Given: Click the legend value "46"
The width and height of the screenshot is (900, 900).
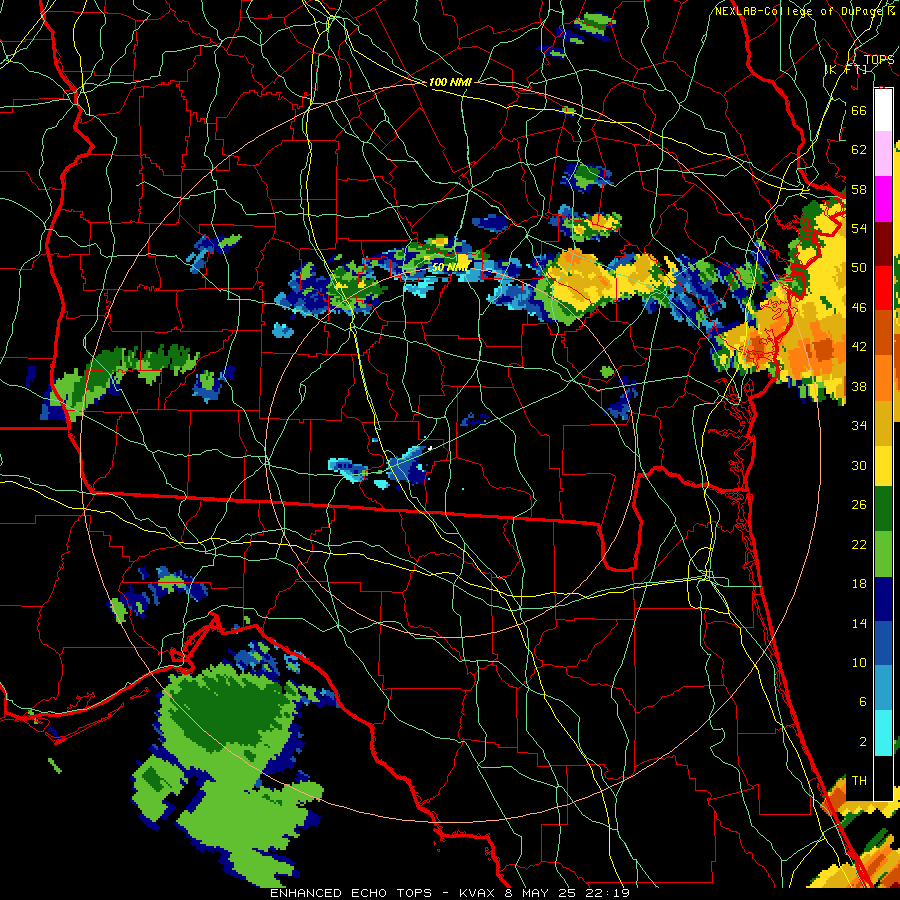Looking at the screenshot, I should 859,308.
